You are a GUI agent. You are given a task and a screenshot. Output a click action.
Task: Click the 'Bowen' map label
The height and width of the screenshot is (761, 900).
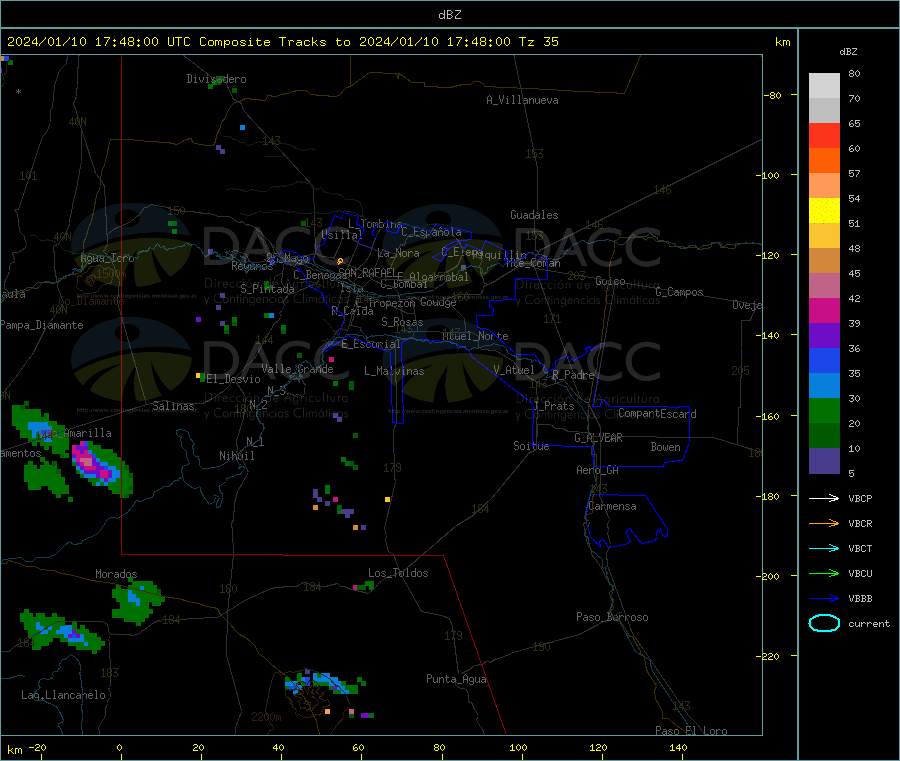click(665, 447)
